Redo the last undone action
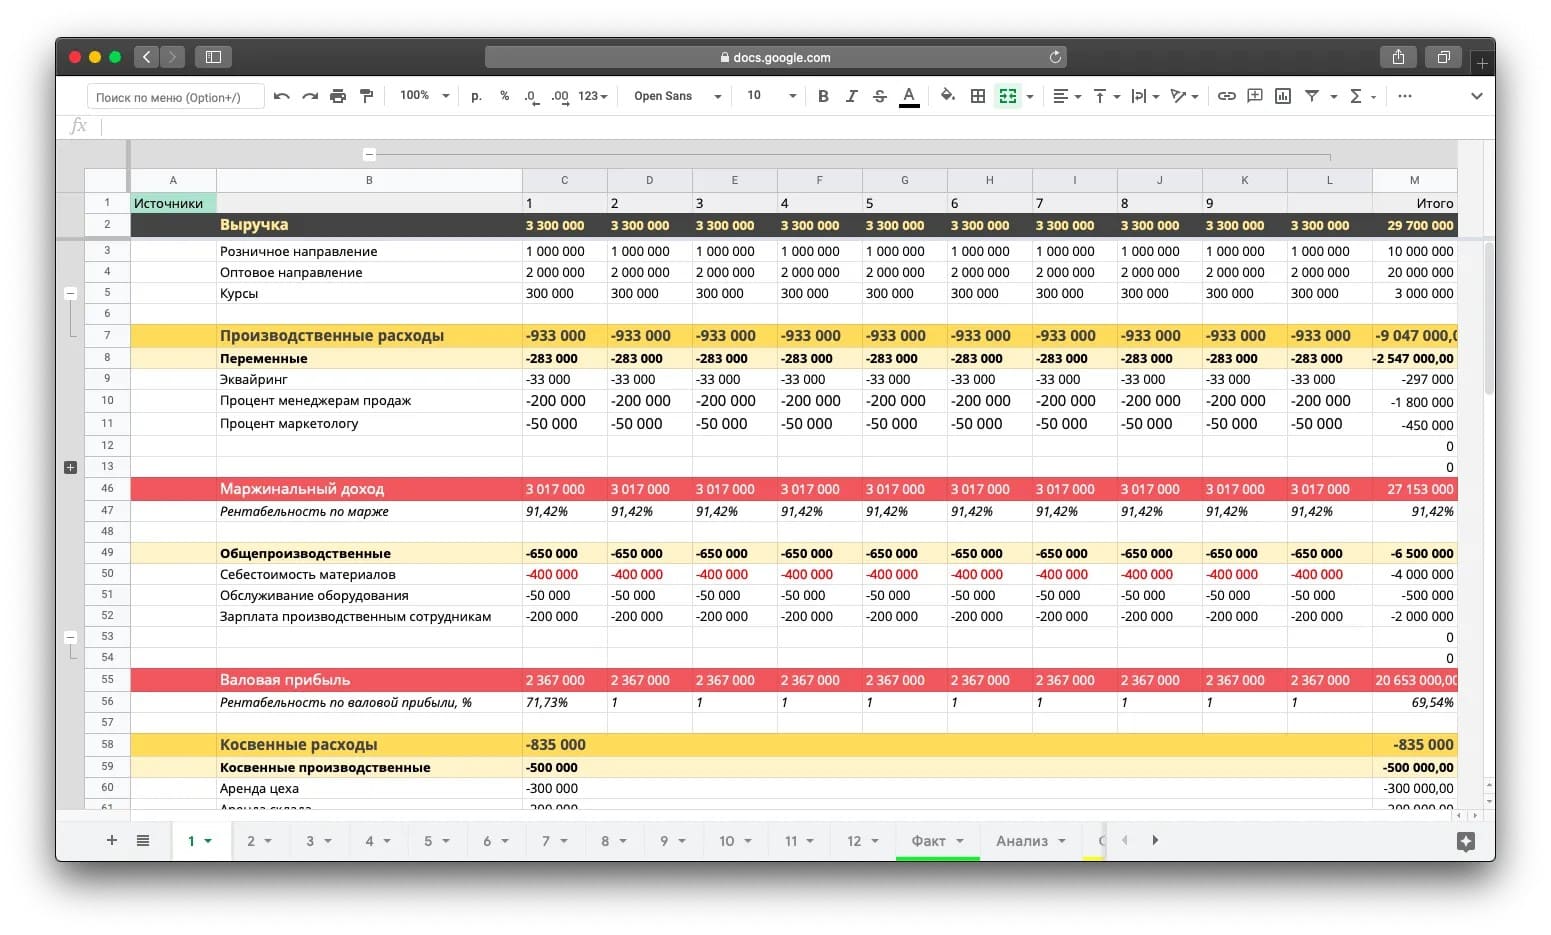The image size is (1551, 935). (310, 96)
